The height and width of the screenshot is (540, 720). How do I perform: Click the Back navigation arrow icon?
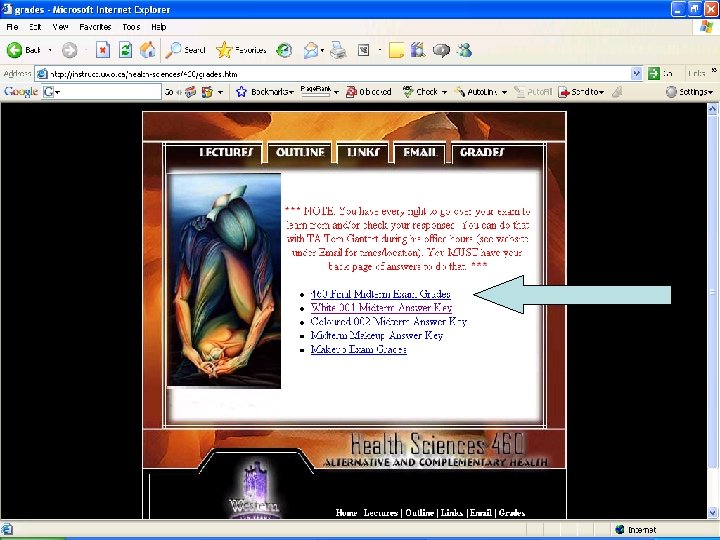click(14, 50)
